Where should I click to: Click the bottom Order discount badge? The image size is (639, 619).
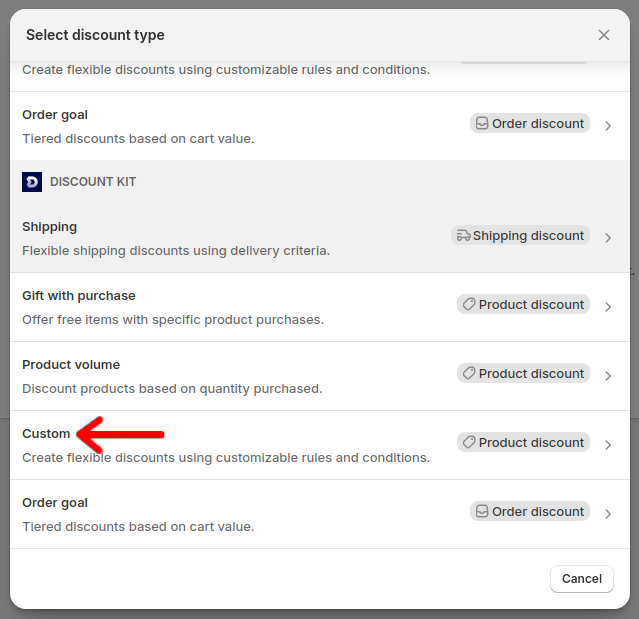[x=530, y=511]
